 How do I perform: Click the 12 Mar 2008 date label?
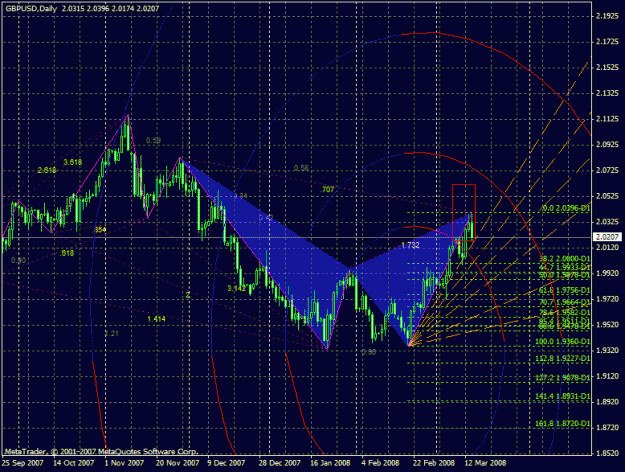tap(485, 463)
